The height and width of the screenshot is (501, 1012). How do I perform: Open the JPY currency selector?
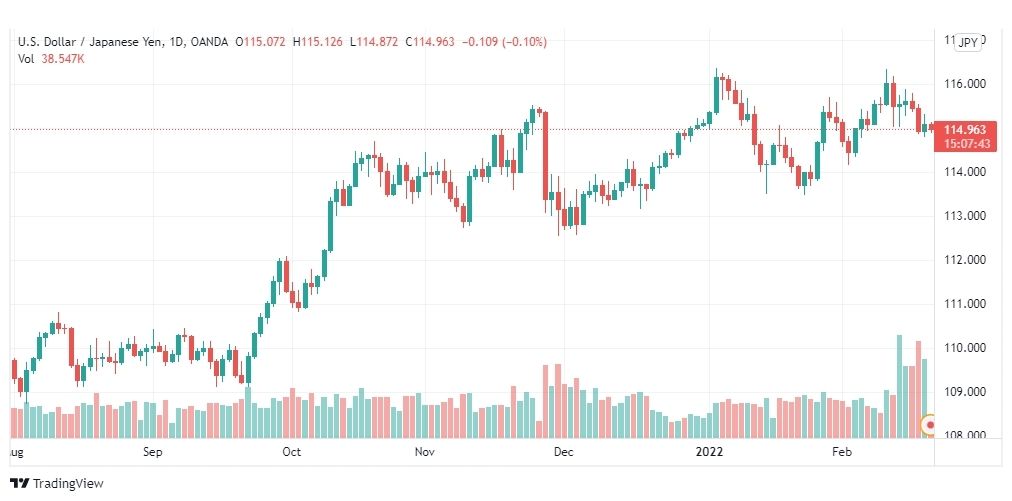[x=967, y=43]
